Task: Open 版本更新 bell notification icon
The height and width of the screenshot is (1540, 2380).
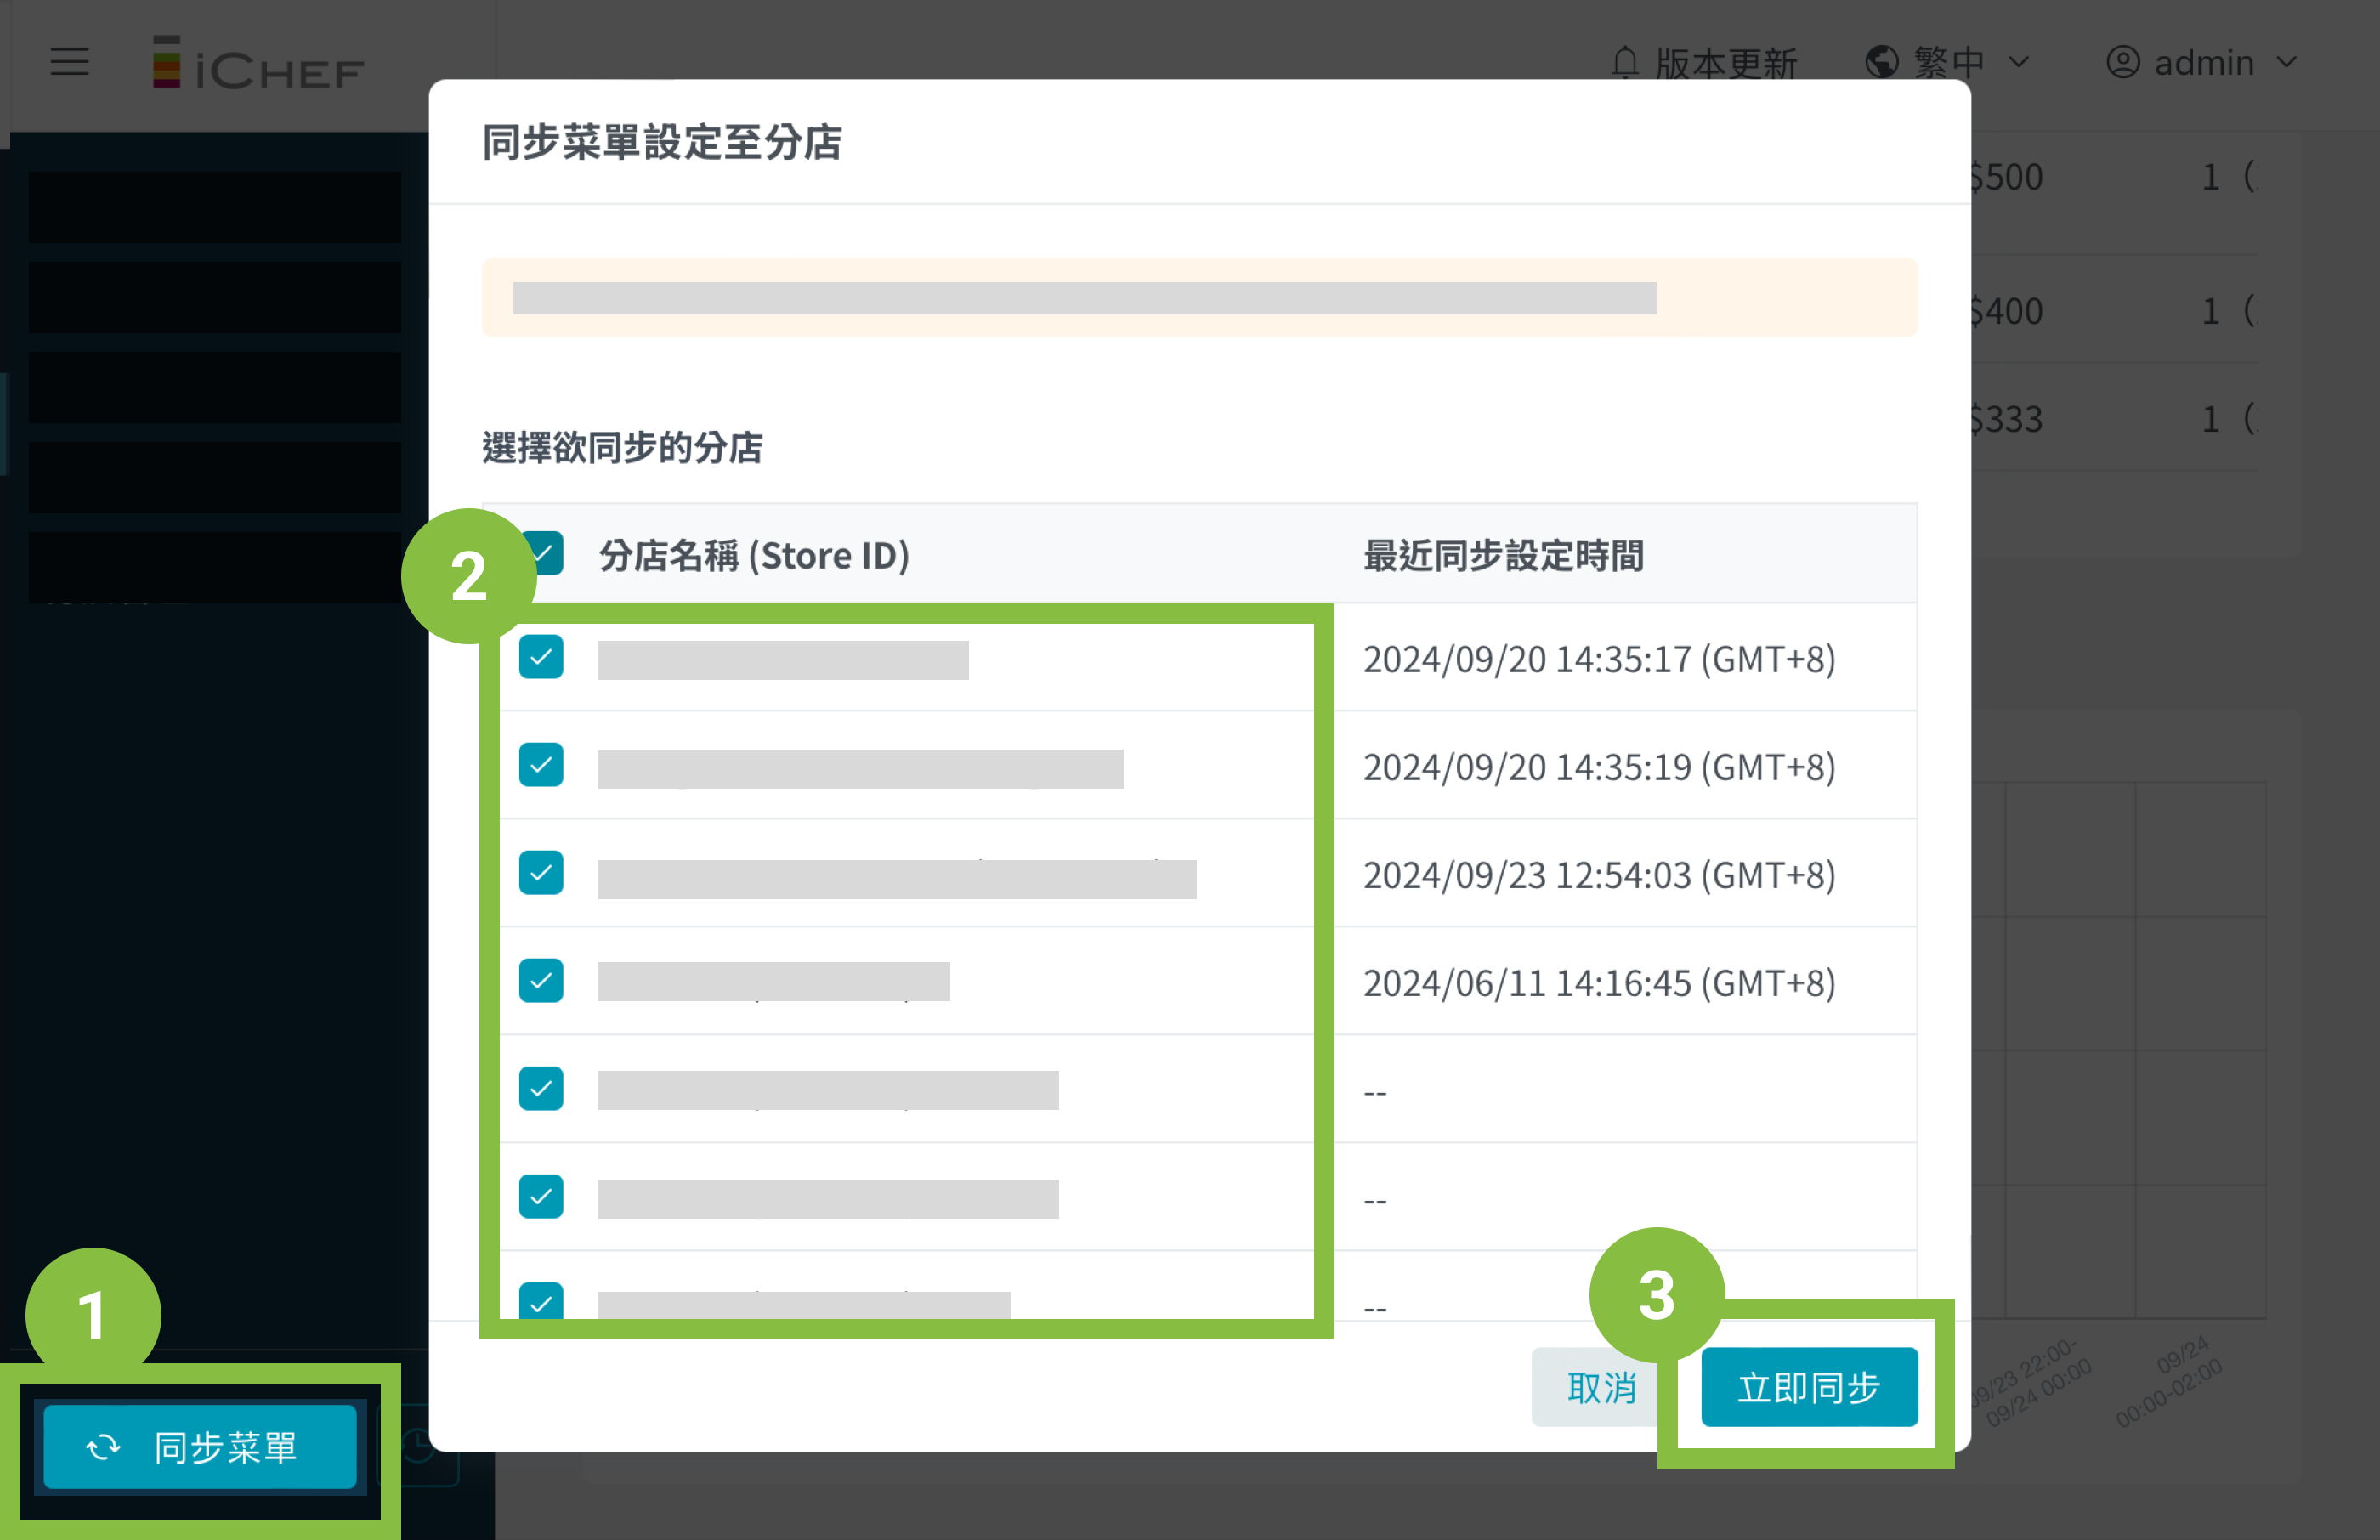Action: 1625,63
